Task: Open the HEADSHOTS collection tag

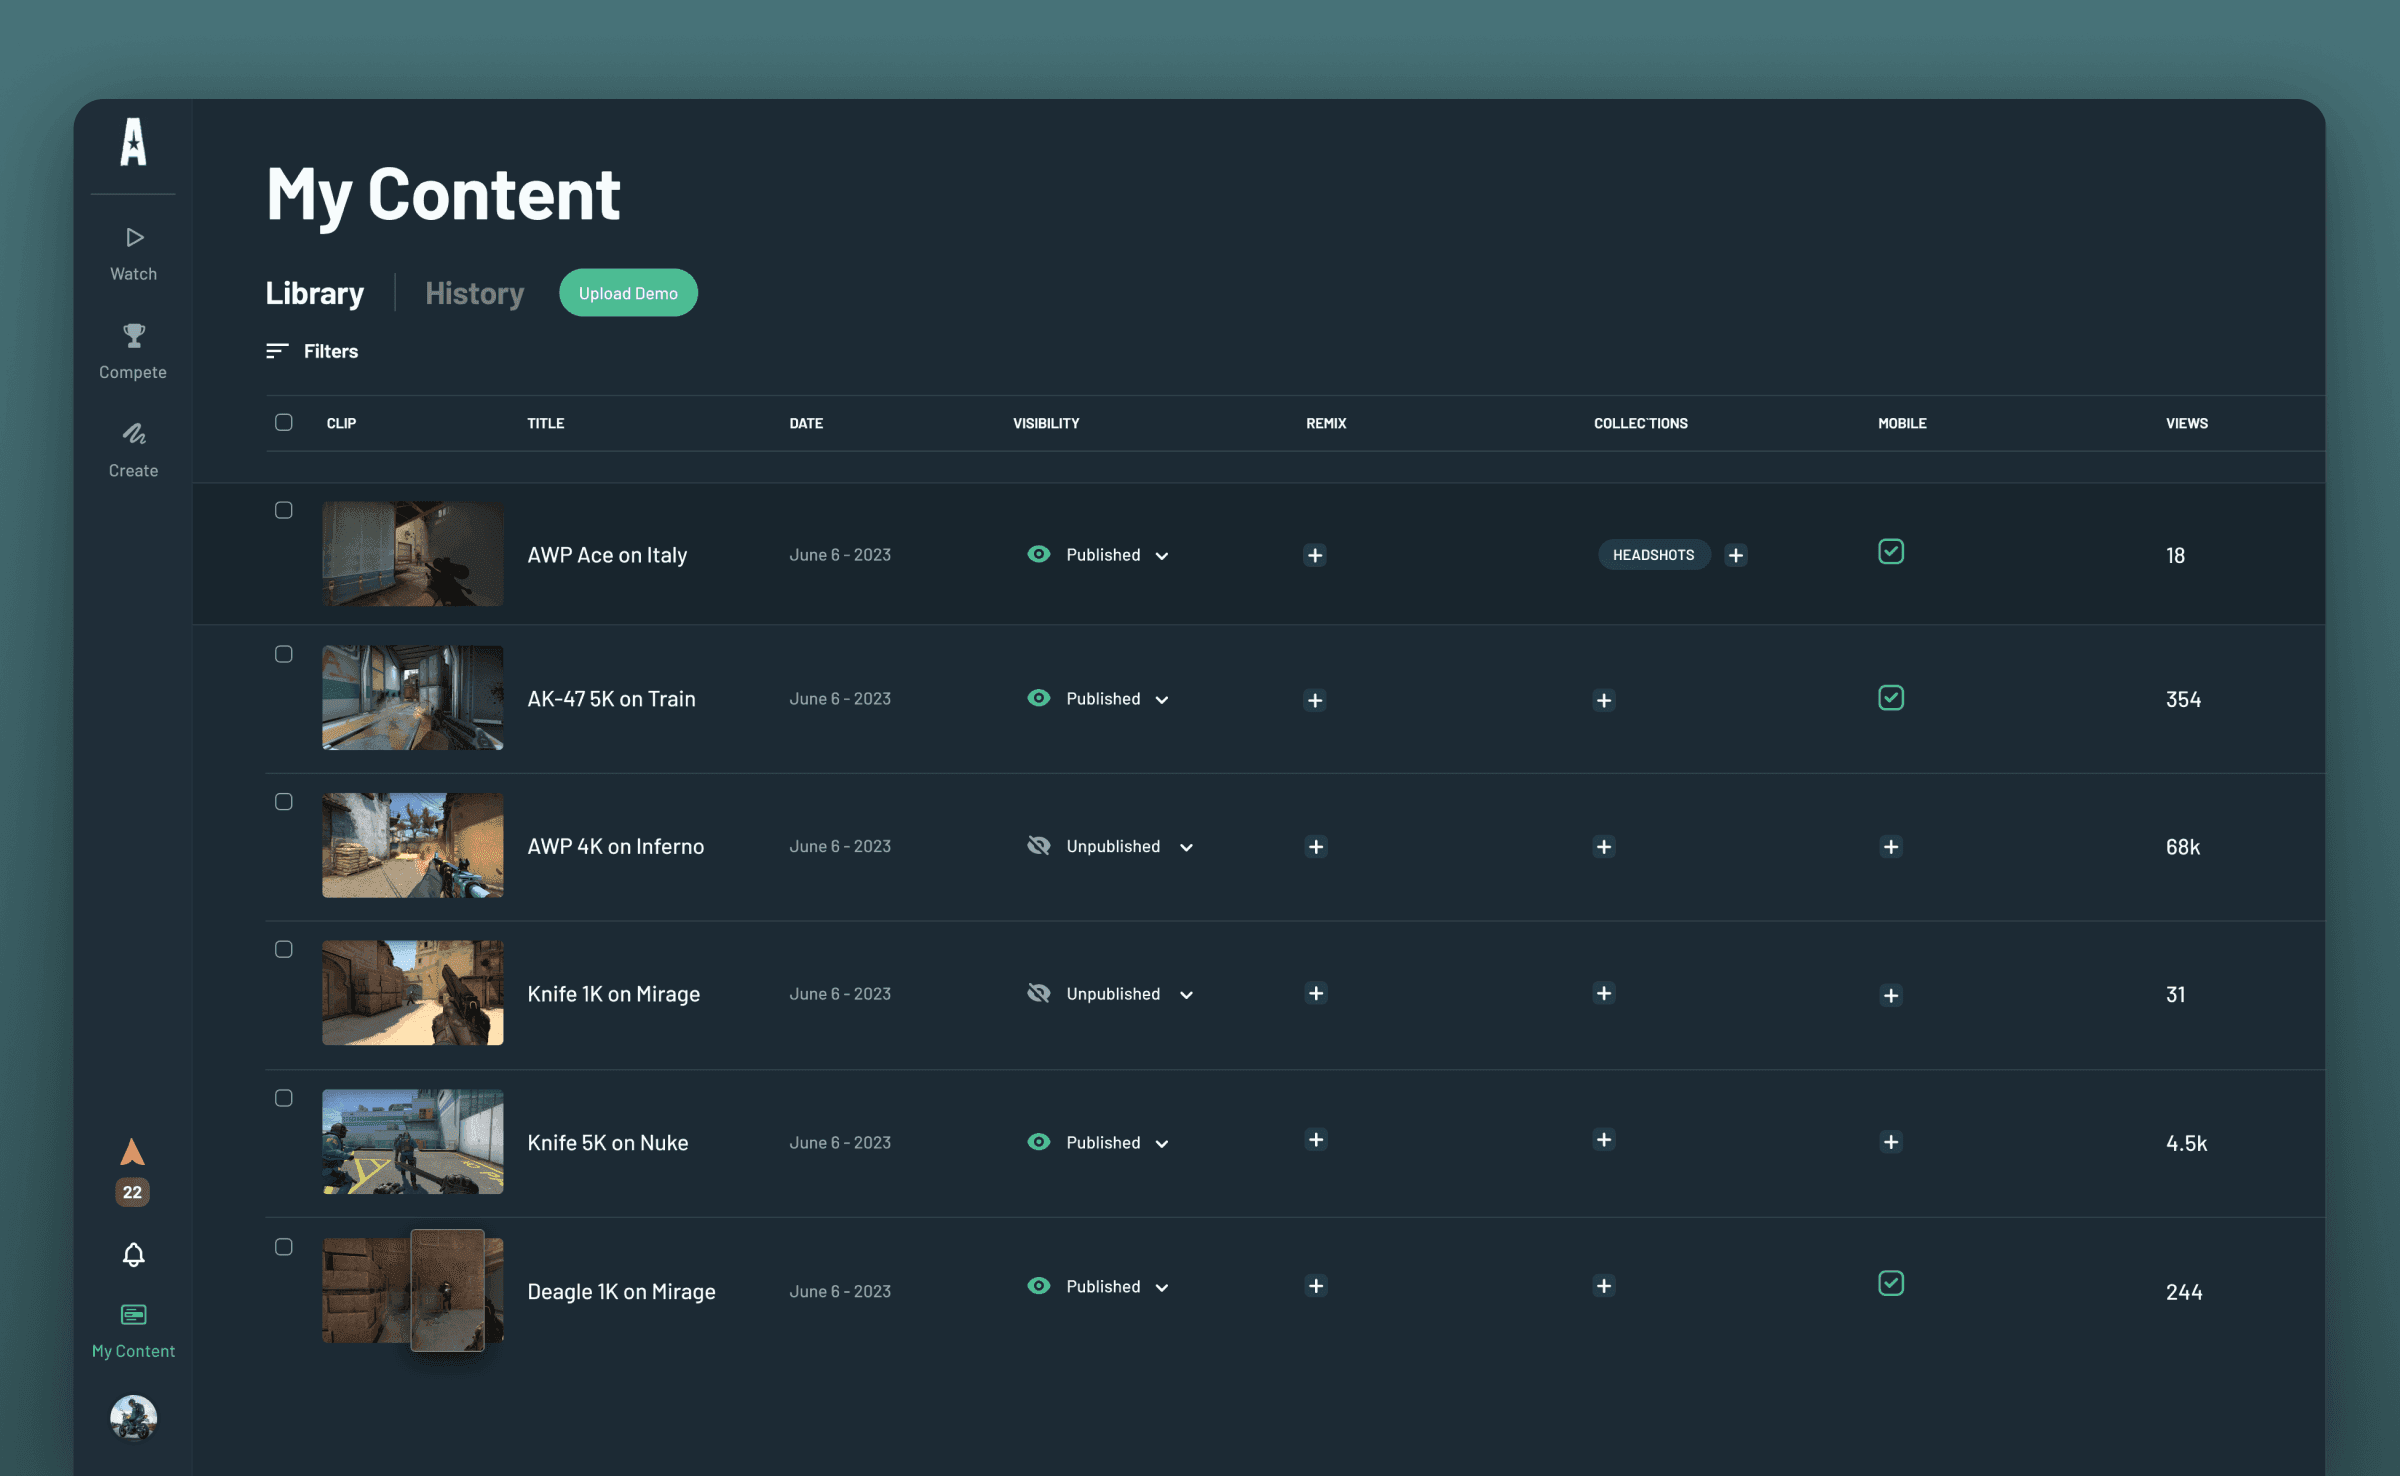Action: coord(1654,555)
